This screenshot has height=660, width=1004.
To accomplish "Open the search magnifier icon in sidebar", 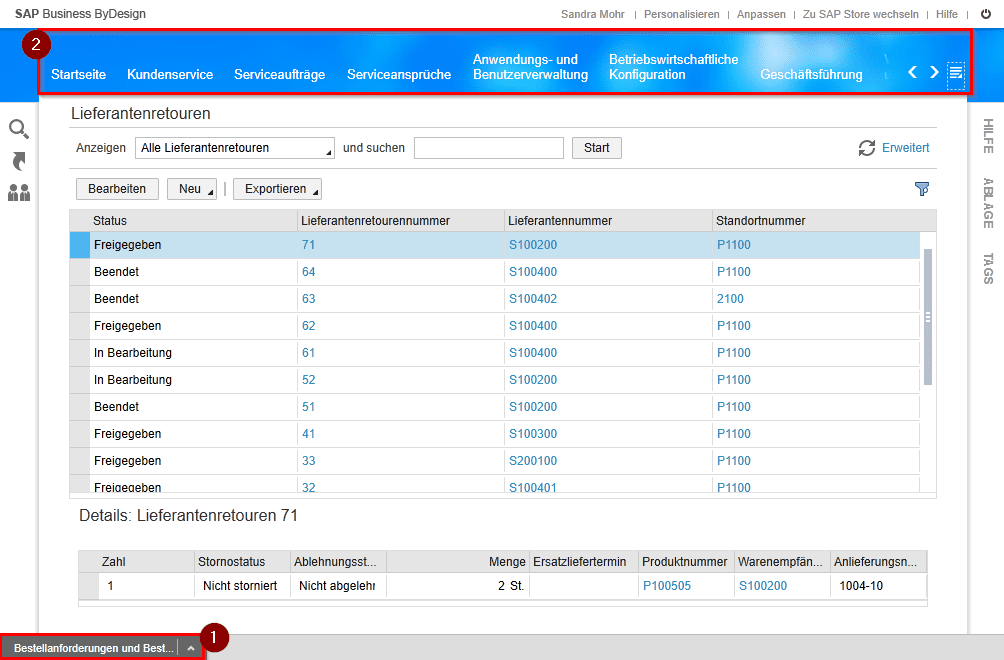I will (x=19, y=129).
